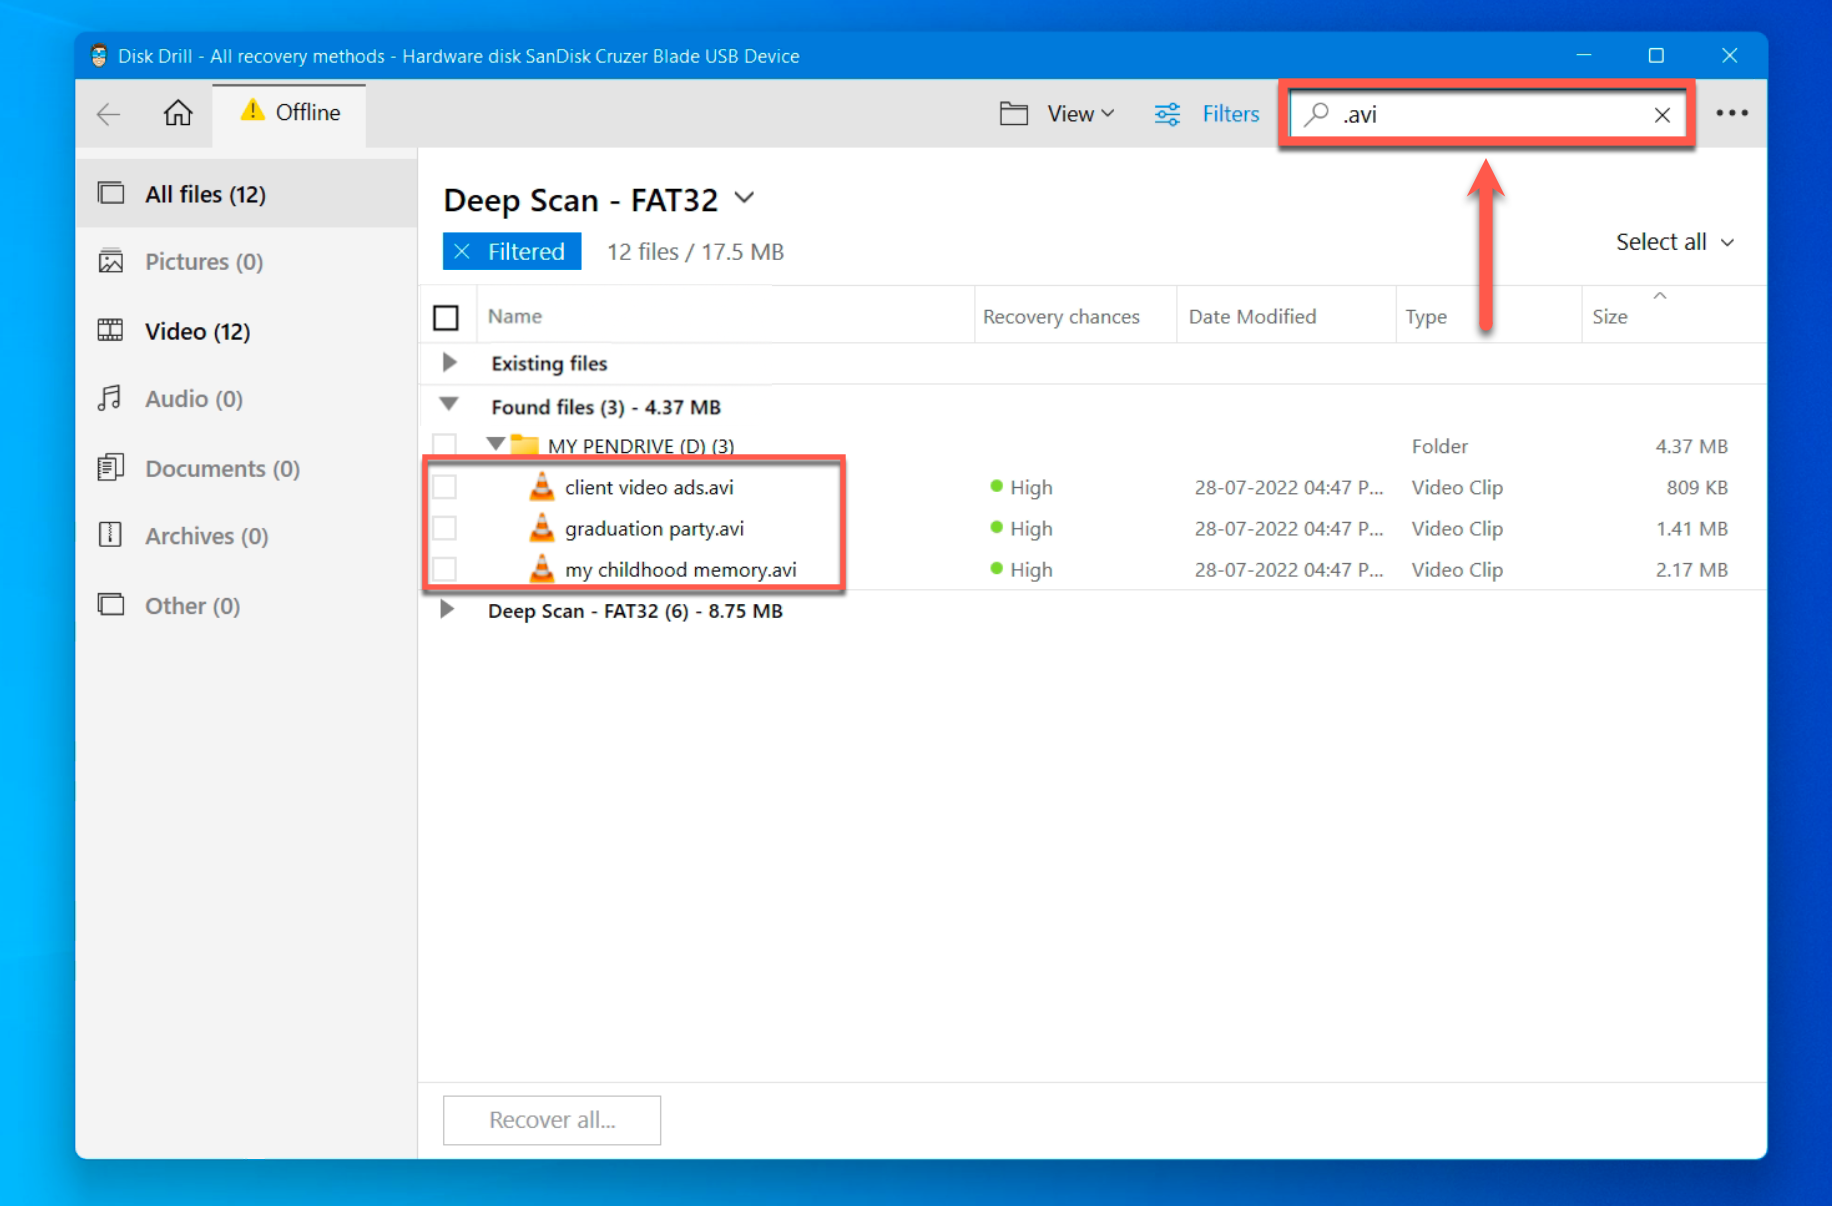Click High recovery chance for graduation party.avi

click(1021, 528)
